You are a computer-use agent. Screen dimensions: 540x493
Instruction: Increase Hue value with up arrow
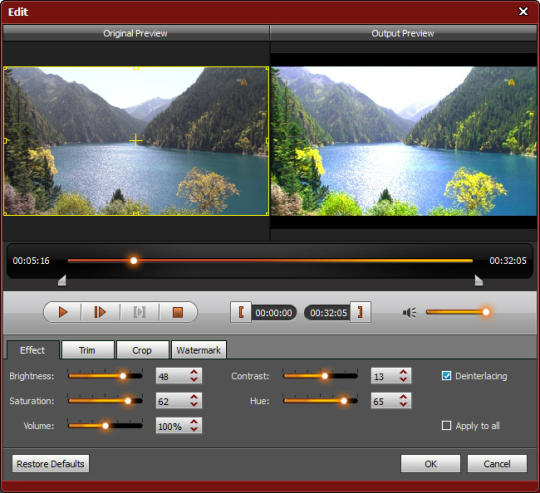point(403,397)
